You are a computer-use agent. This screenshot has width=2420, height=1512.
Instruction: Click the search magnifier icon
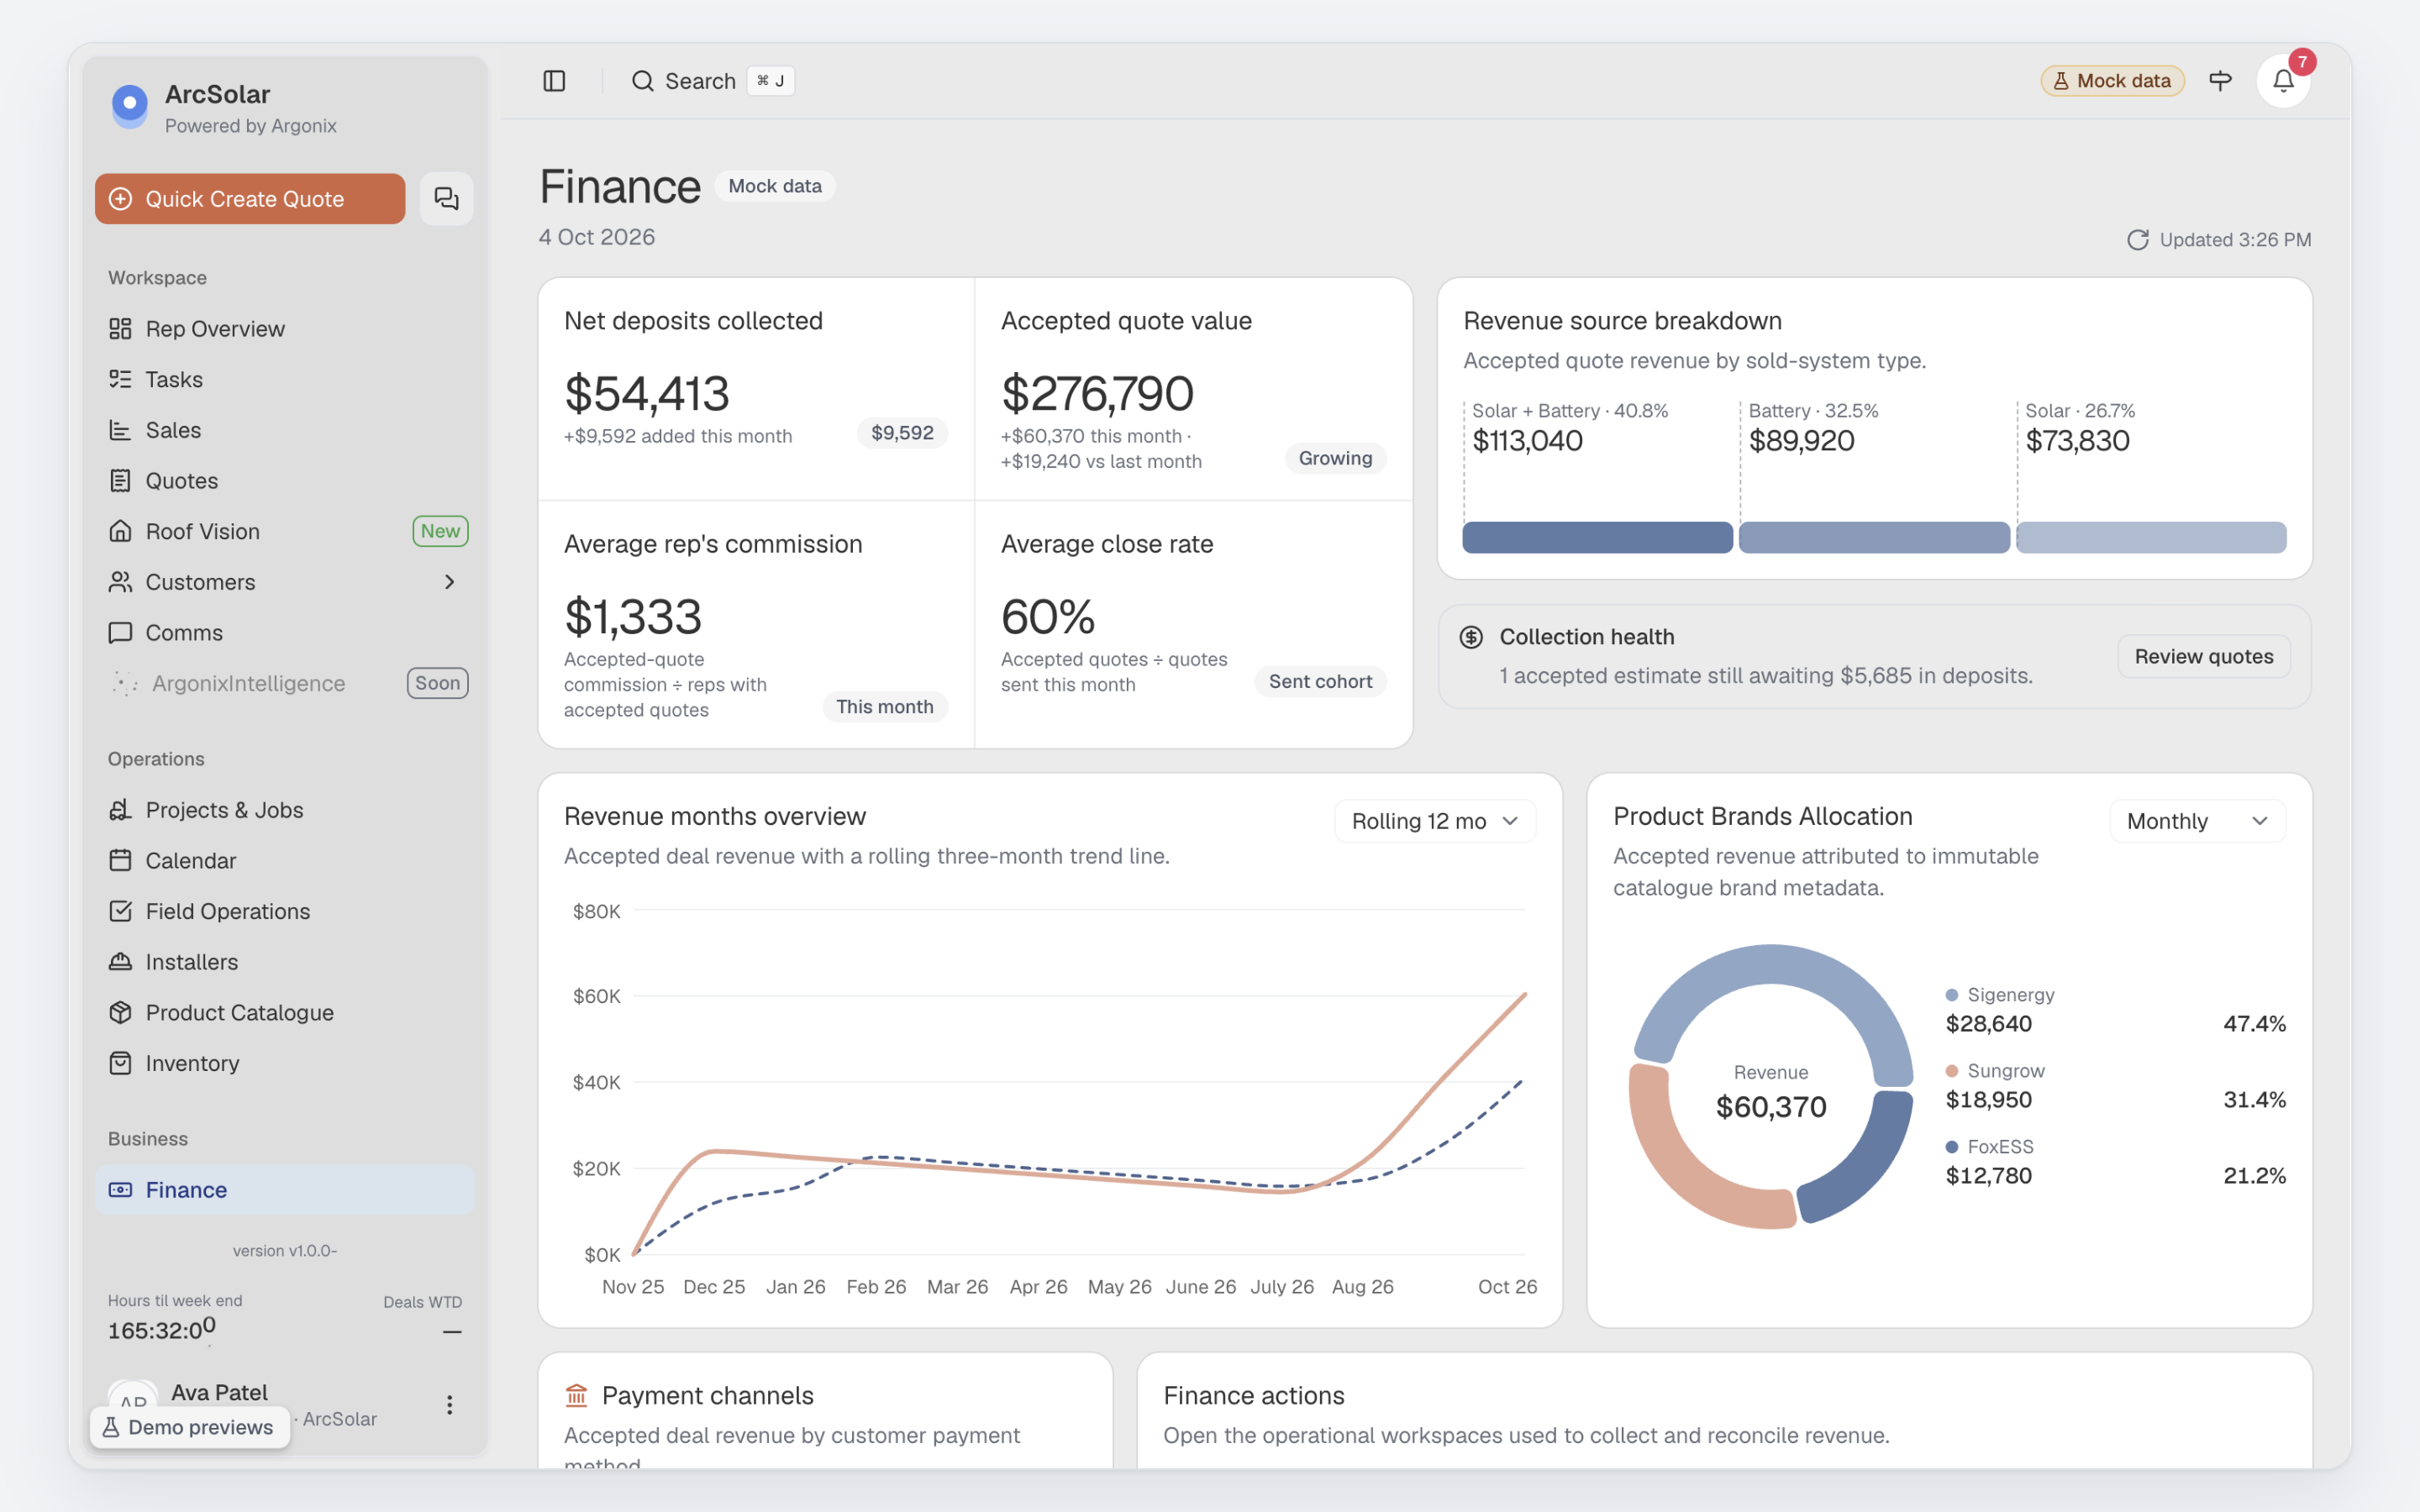click(x=643, y=81)
